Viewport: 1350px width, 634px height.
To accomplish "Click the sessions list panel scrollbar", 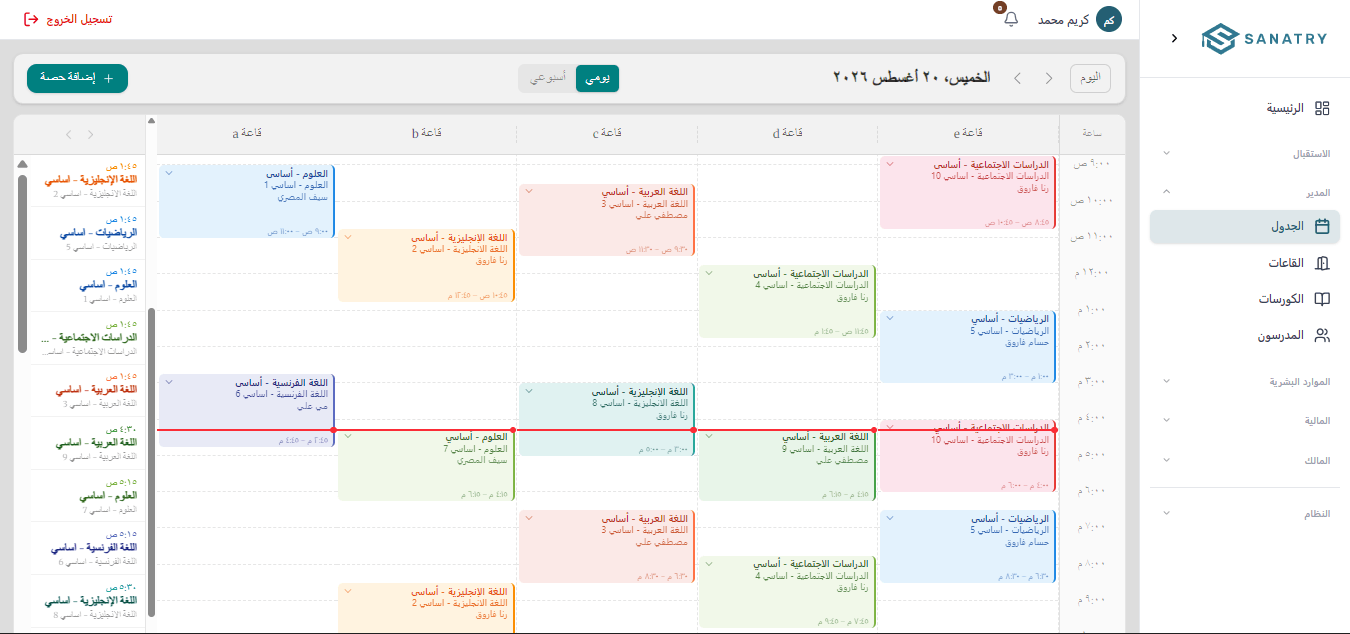I will point(22,265).
